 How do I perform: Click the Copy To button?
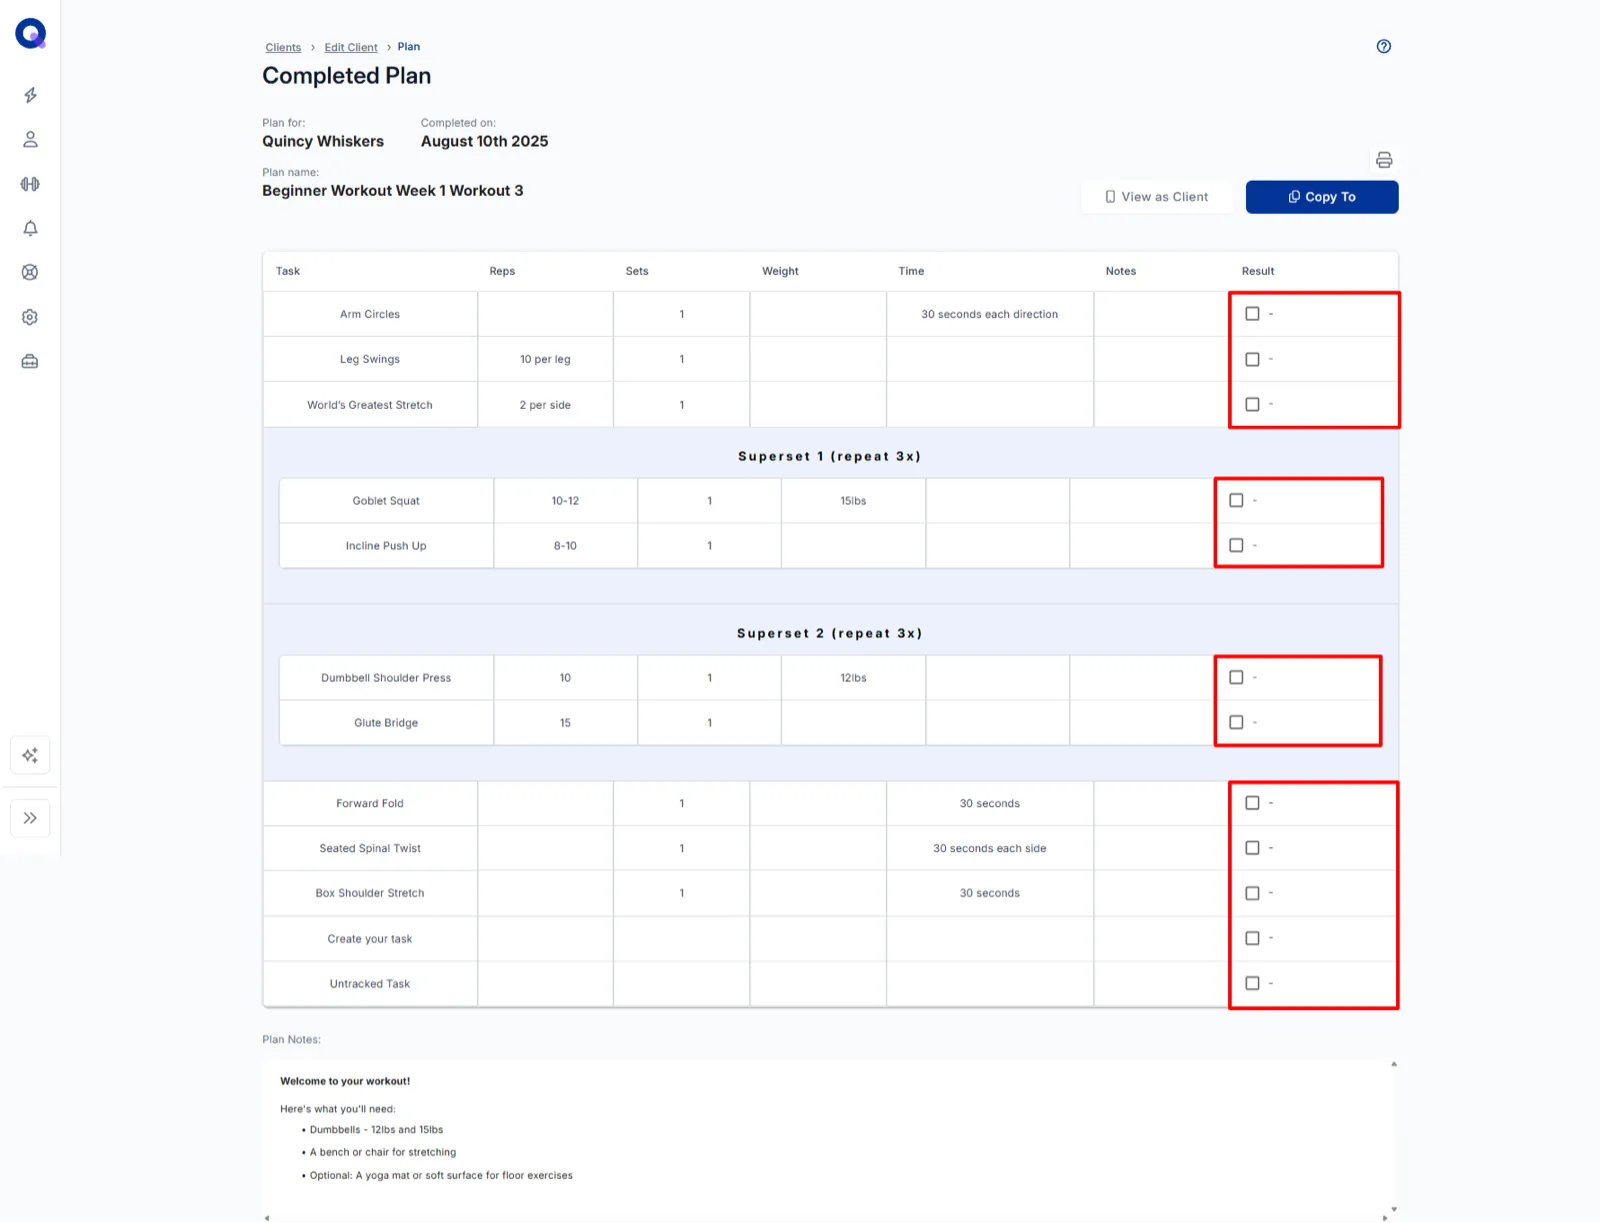[x=1322, y=197]
